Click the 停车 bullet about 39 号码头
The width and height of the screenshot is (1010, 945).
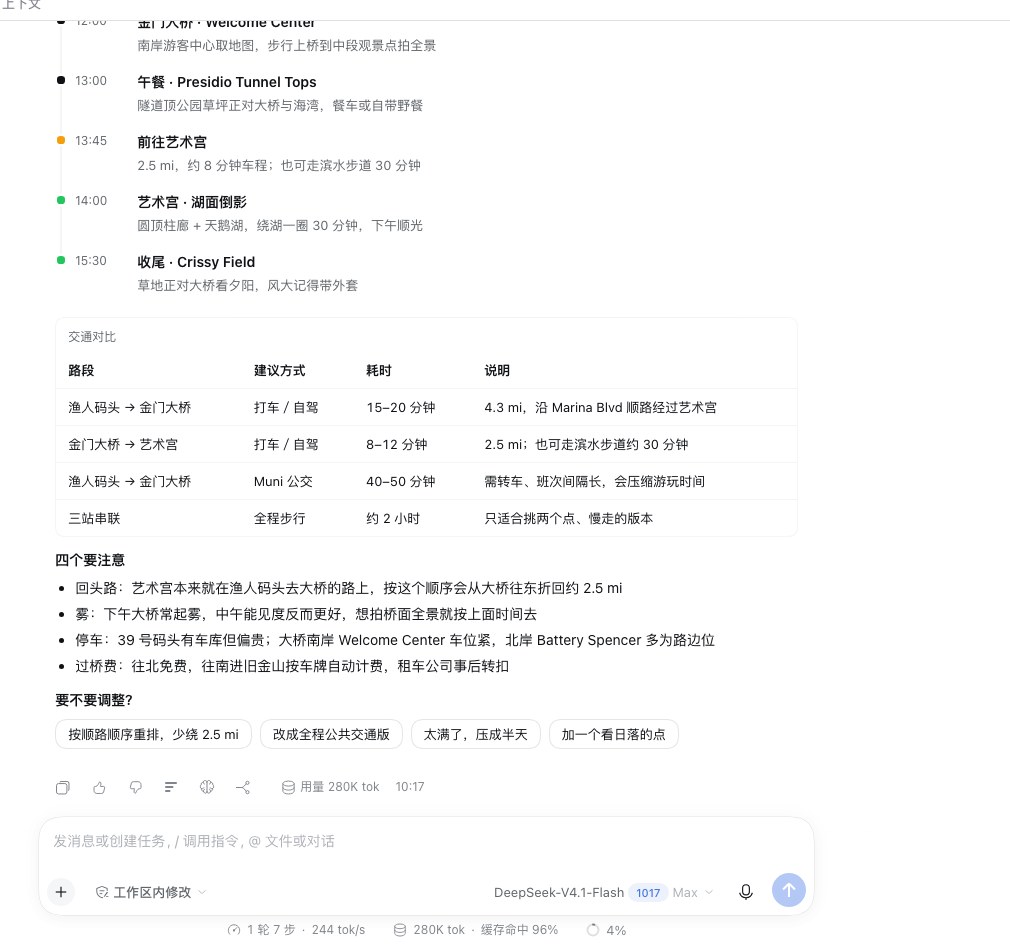395,640
